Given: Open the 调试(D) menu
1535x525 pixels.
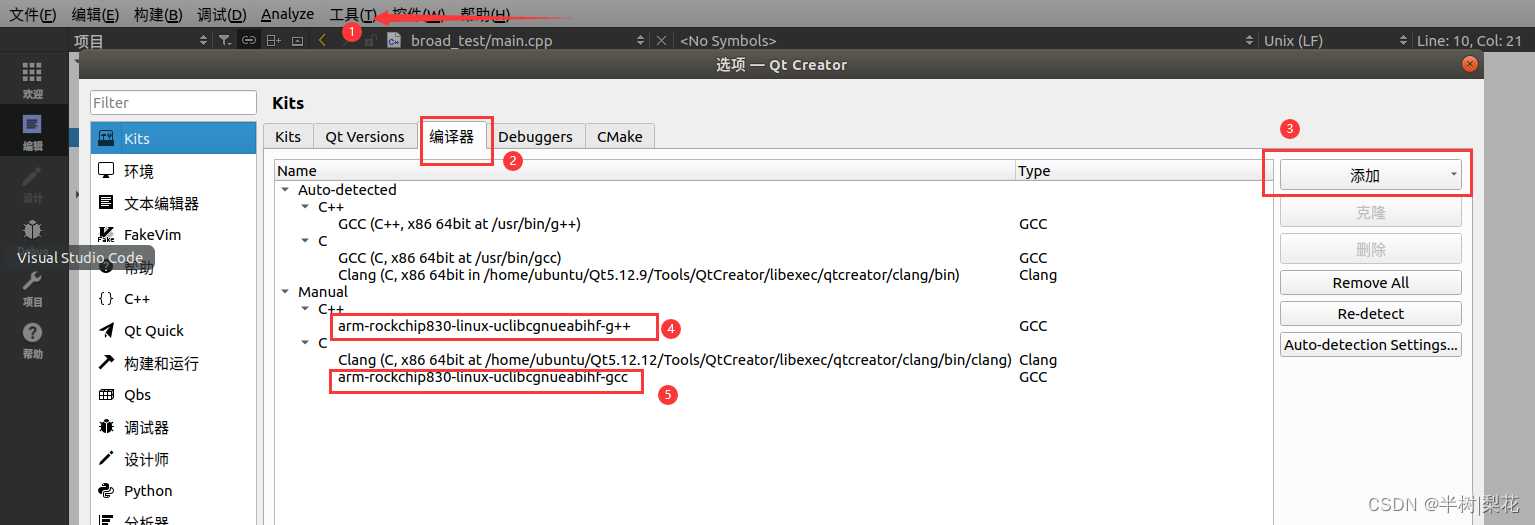Looking at the screenshot, I should [x=221, y=14].
